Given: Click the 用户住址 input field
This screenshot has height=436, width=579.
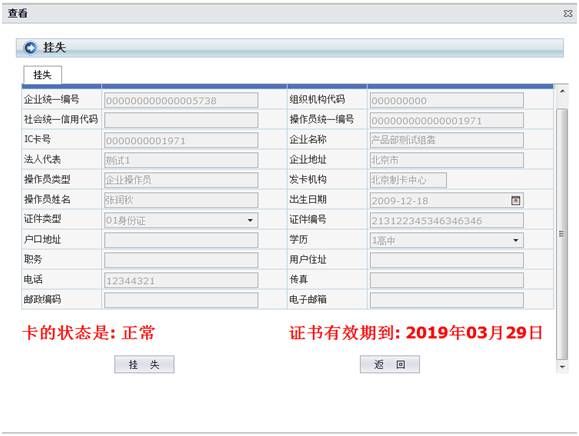Looking at the screenshot, I should 447,260.
